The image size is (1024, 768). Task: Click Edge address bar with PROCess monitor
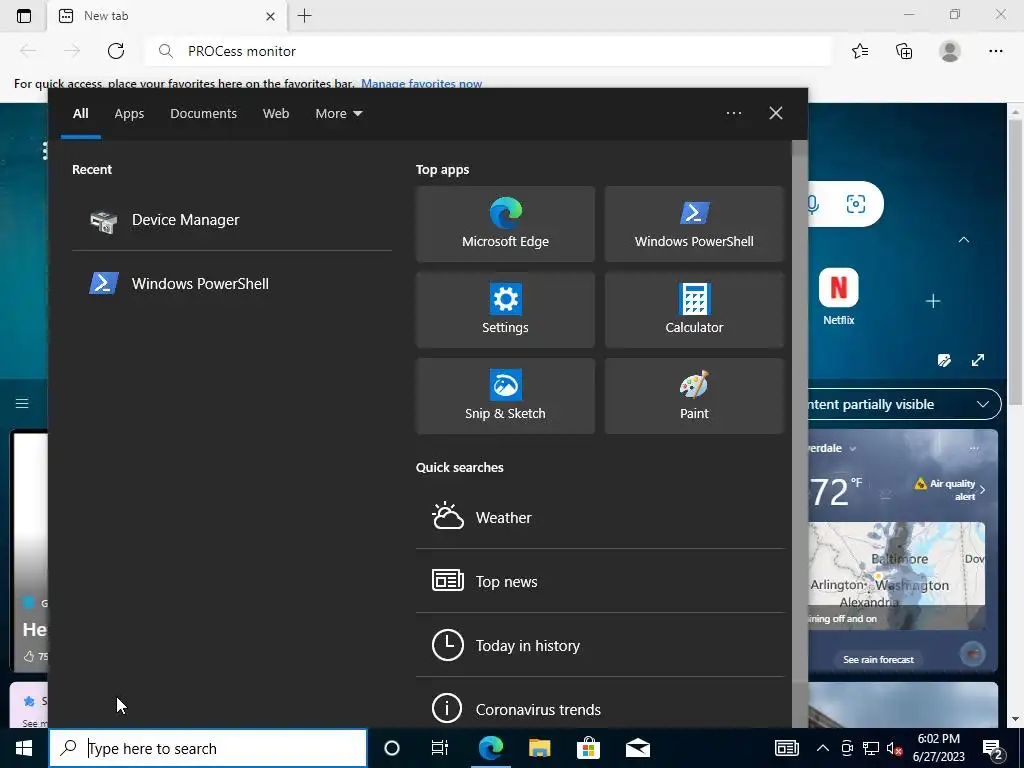488,51
